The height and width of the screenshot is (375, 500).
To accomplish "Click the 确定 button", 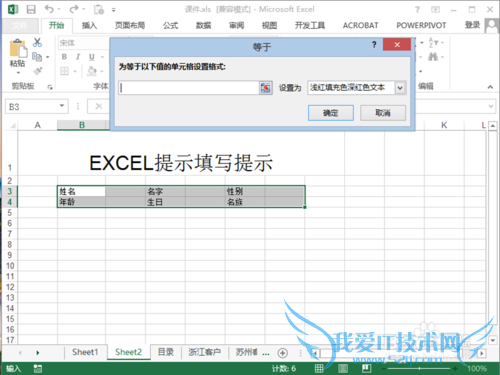I will (x=331, y=113).
